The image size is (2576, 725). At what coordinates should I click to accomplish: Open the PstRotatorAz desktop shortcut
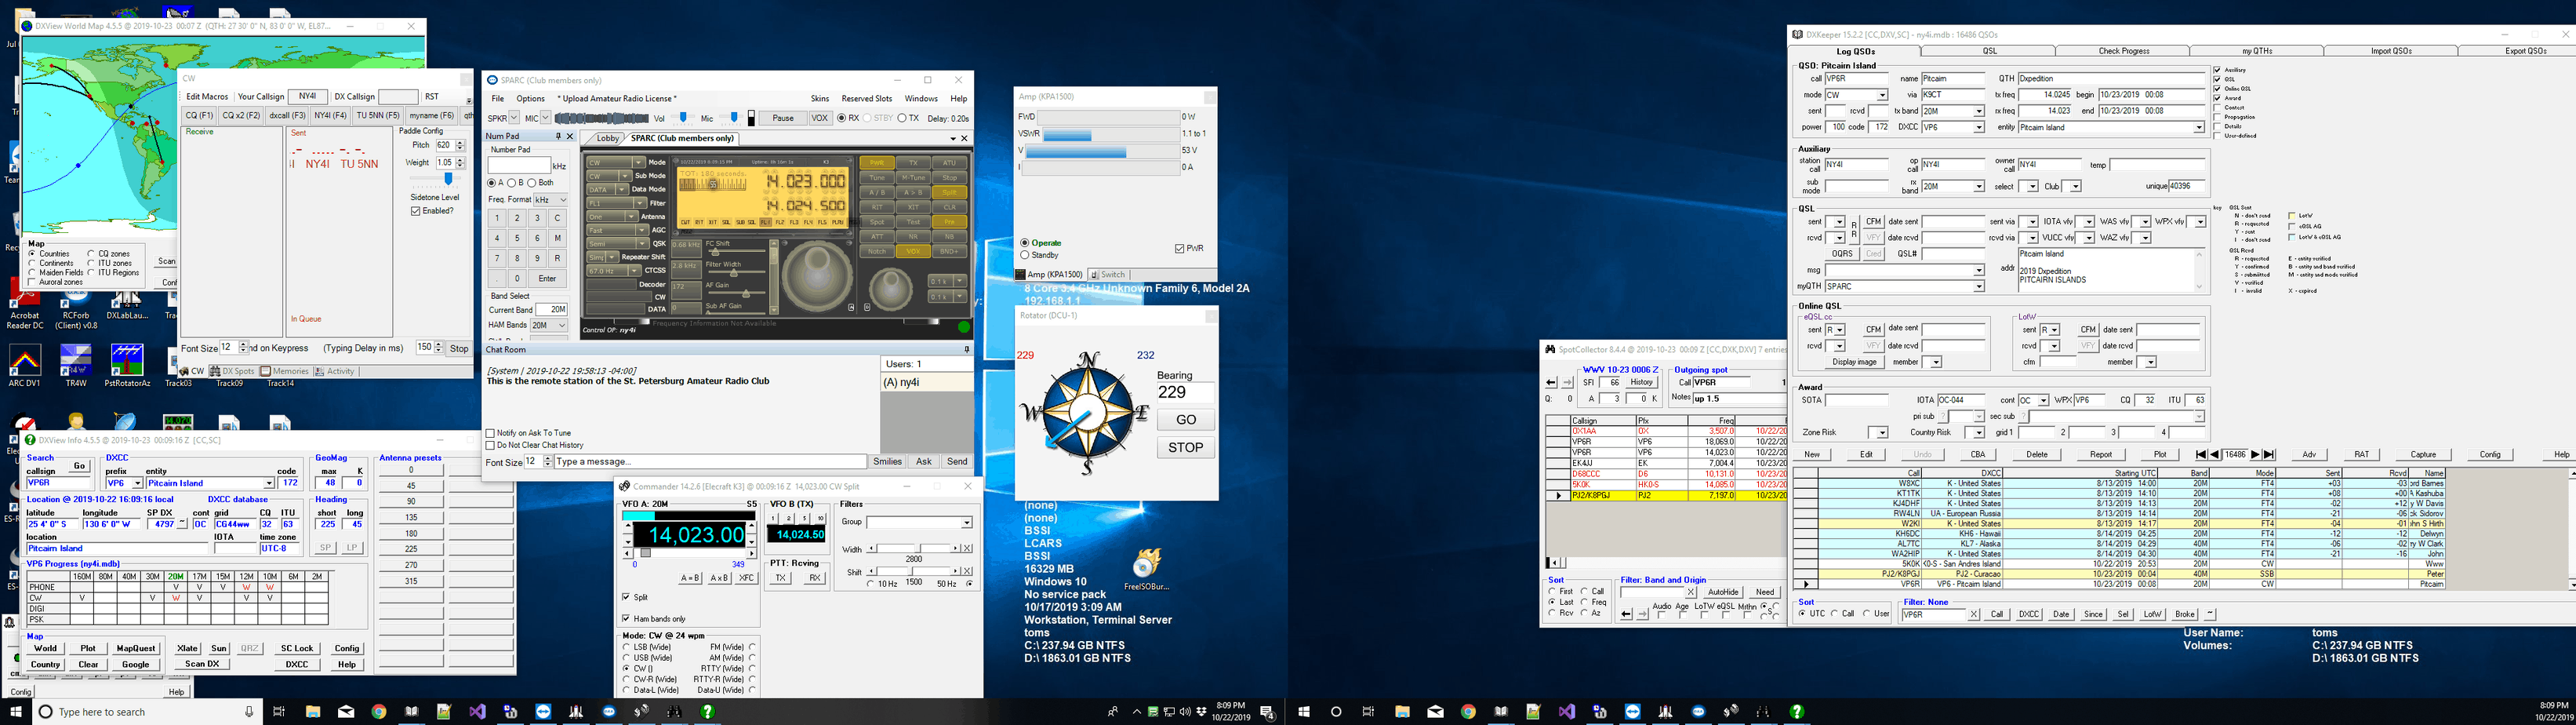point(127,366)
